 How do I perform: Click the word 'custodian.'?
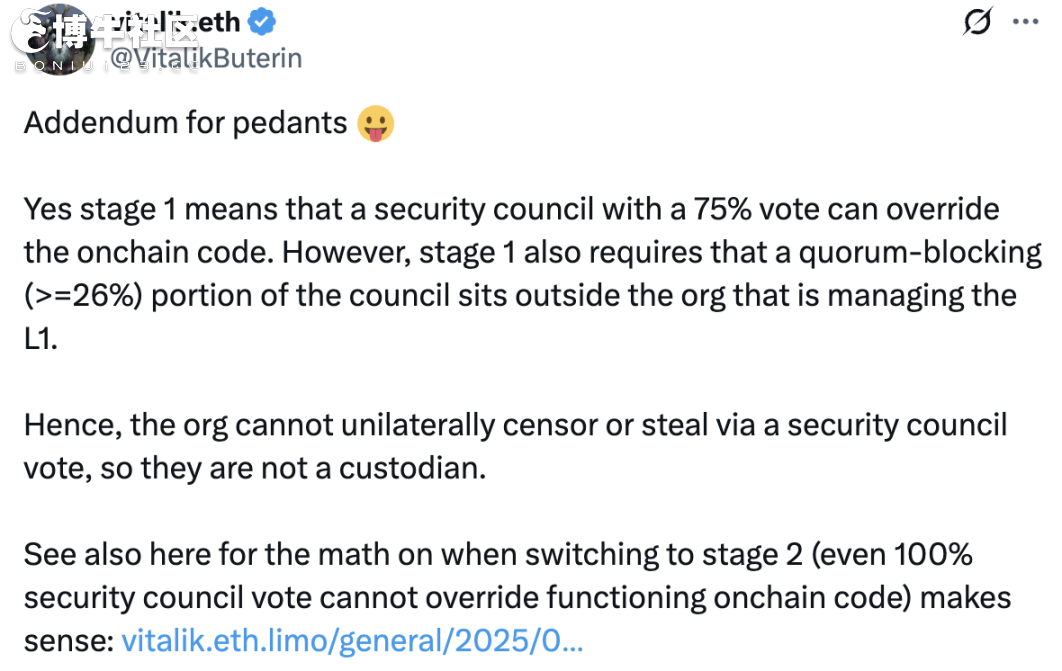[x=412, y=469]
